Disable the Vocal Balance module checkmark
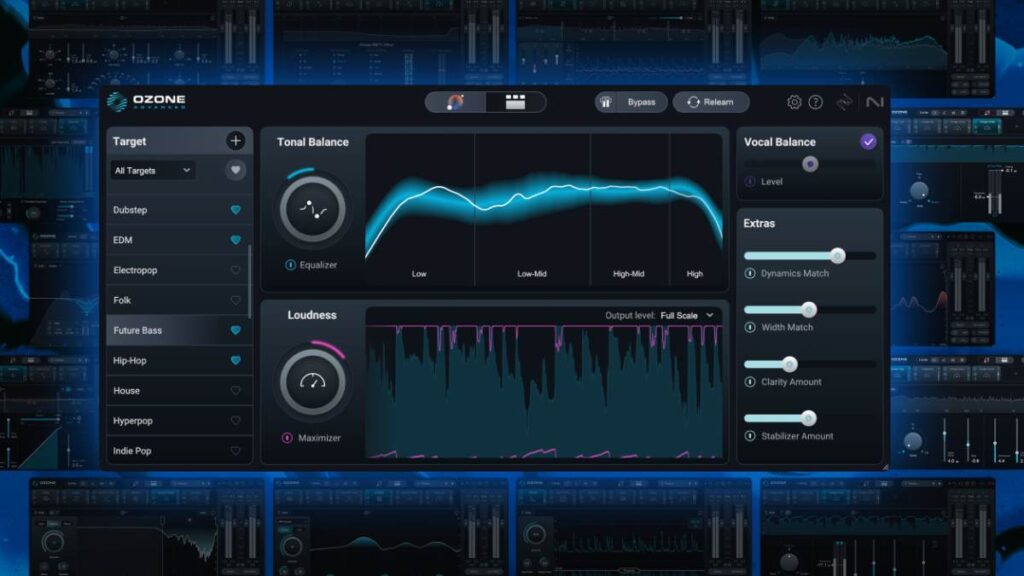This screenshot has height=576, width=1024. tap(869, 142)
